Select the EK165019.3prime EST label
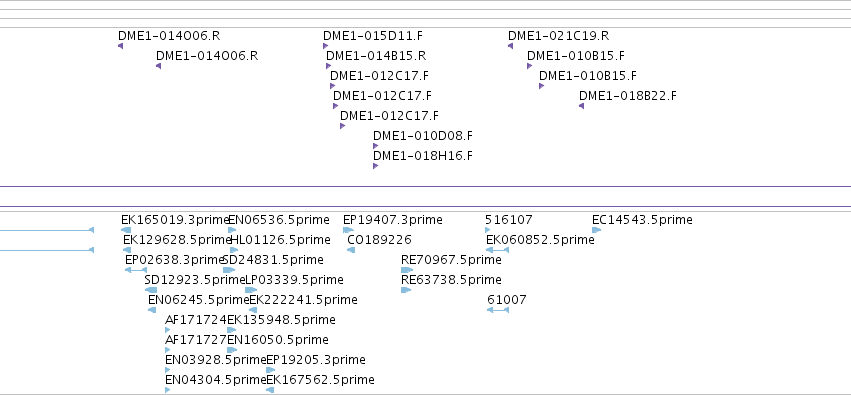The image size is (851, 395). tap(176, 220)
